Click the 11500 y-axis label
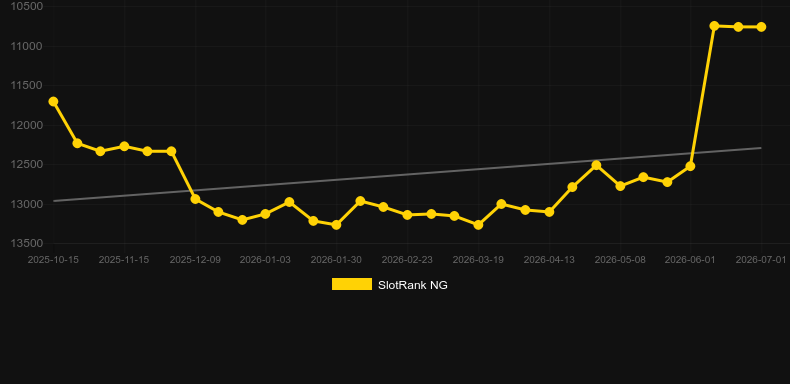 point(26,85)
